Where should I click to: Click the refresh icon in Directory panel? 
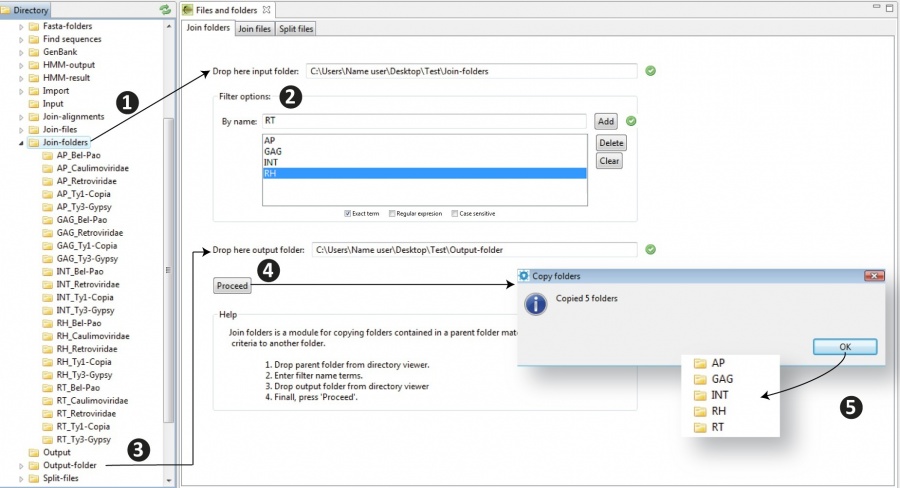pos(165,9)
